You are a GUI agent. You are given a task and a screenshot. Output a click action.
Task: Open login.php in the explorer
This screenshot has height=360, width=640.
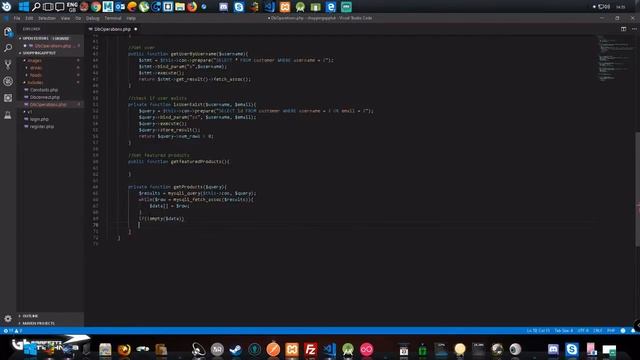click(x=39, y=119)
